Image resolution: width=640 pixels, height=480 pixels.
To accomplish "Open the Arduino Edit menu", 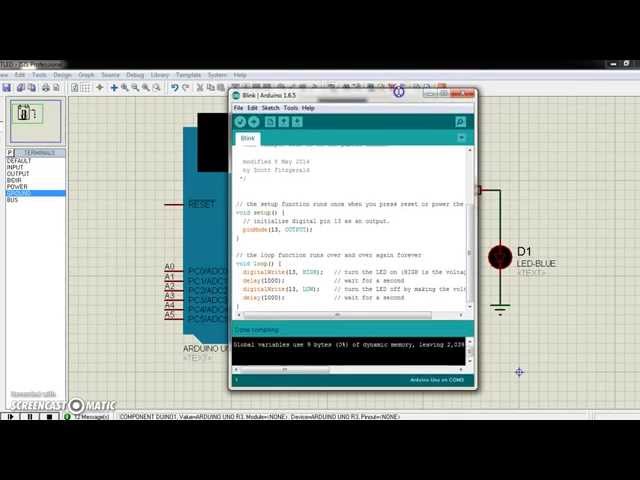I will [x=252, y=108].
